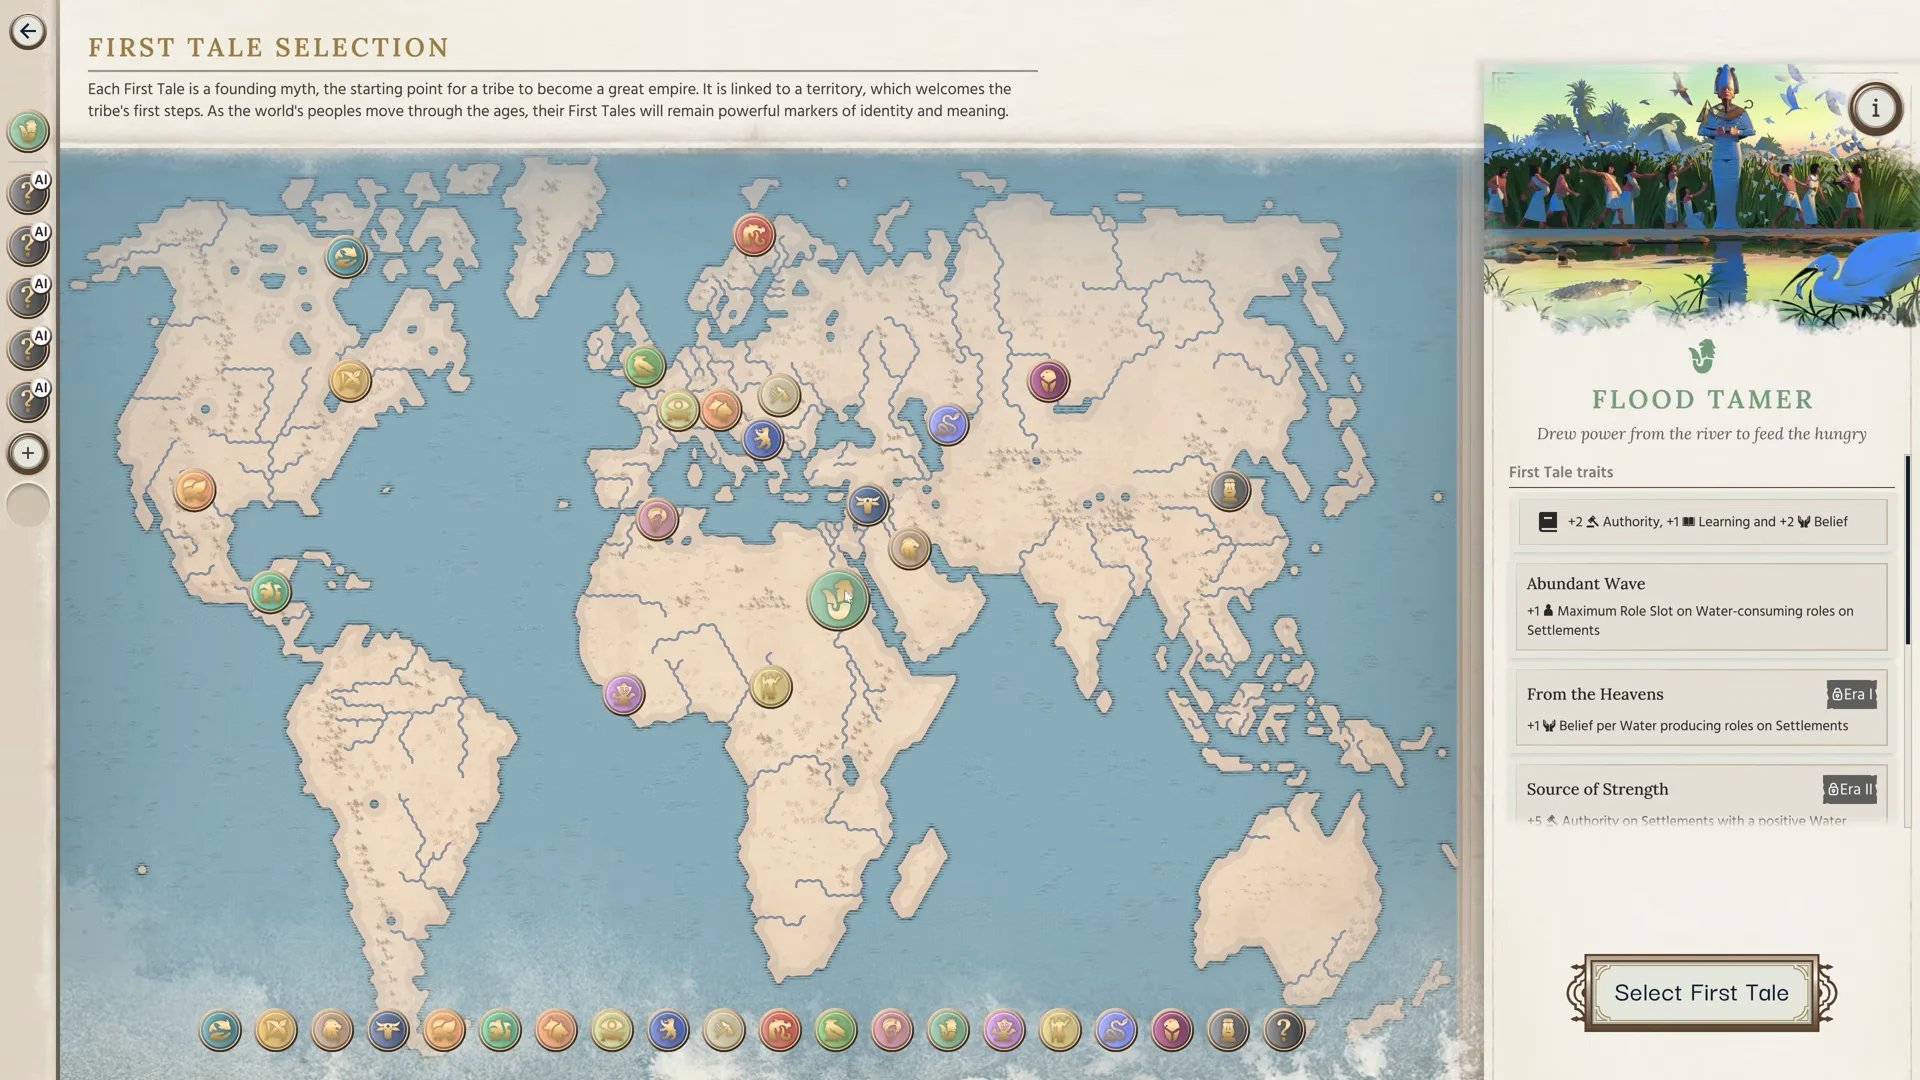1920x1080 pixels.
Task: Open the From the Heavens trait card
Action: tap(1701, 708)
